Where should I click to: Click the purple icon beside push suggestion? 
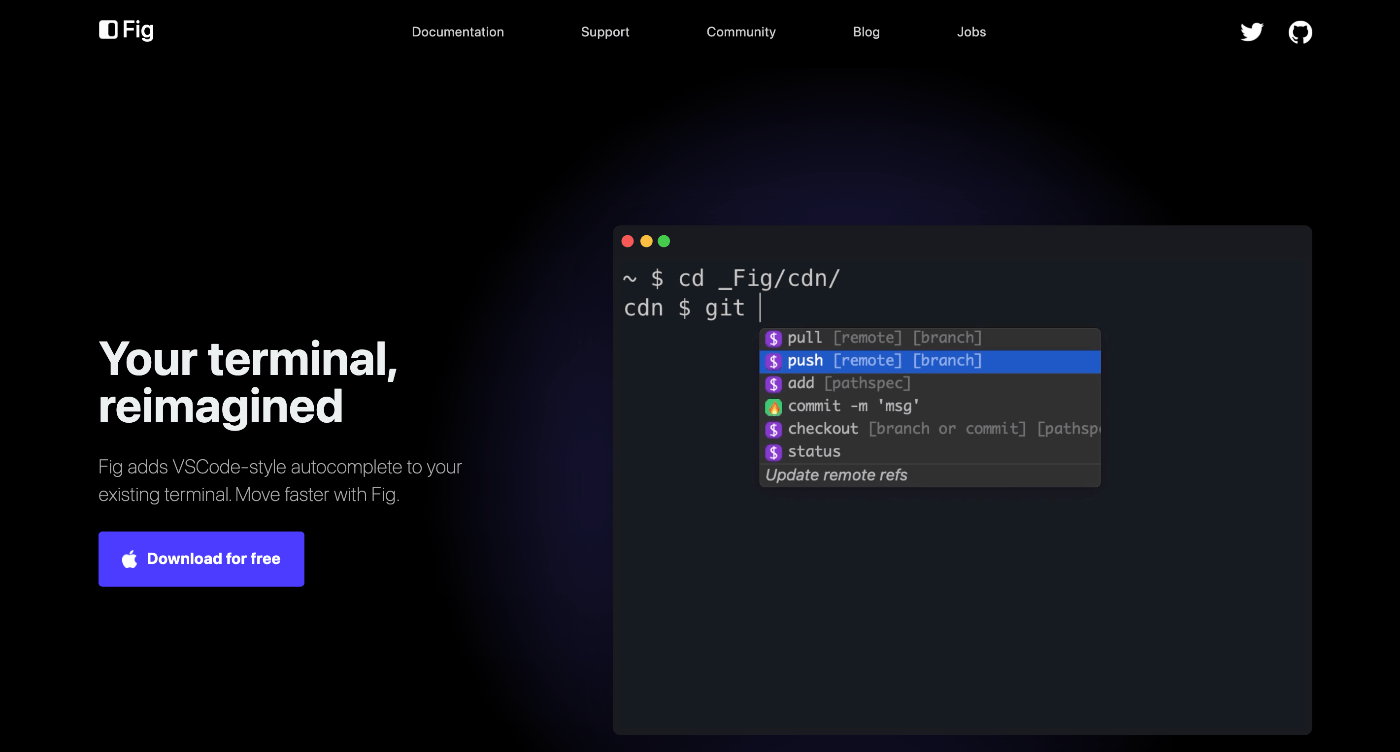773,361
